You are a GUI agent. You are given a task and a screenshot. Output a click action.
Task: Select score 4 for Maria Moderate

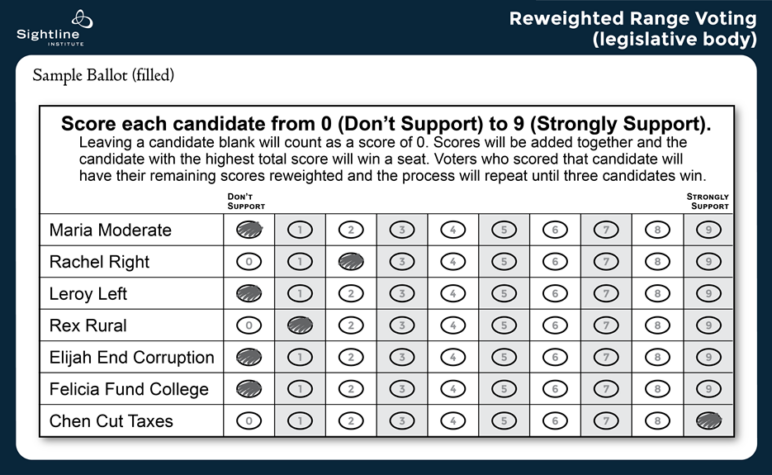coord(454,230)
